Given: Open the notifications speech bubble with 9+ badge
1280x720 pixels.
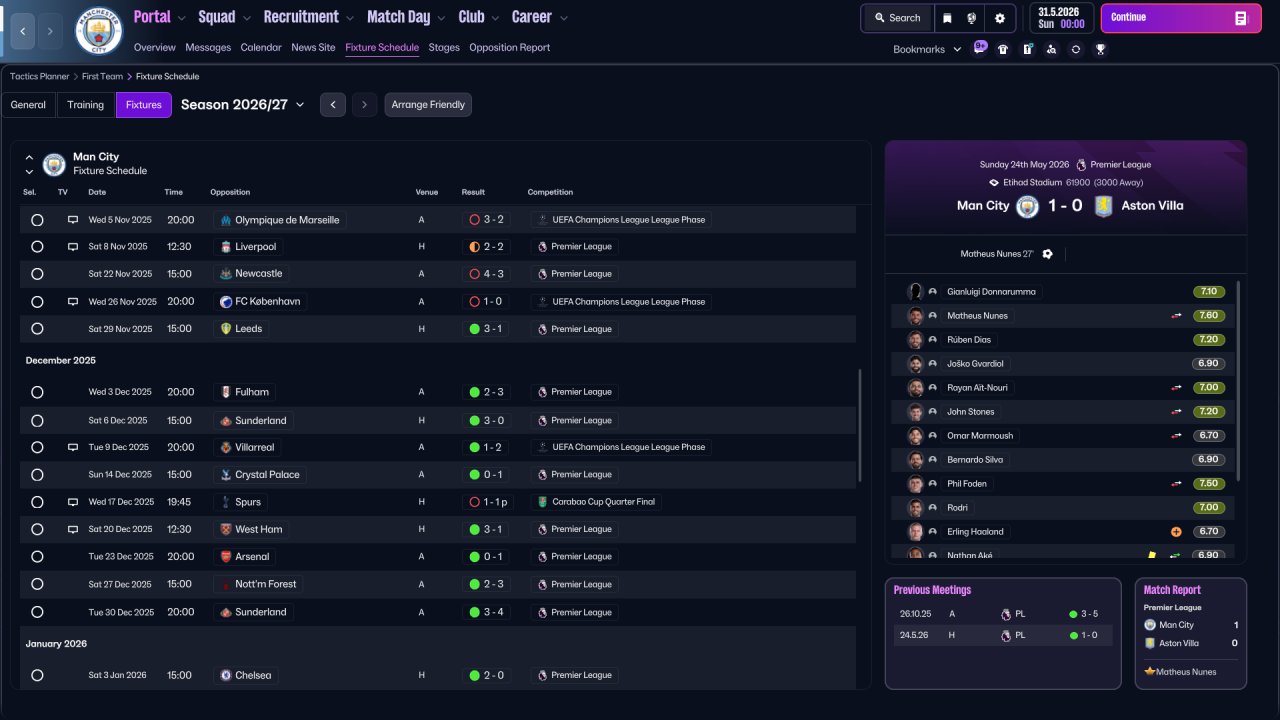Looking at the screenshot, I should tap(979, 49).
